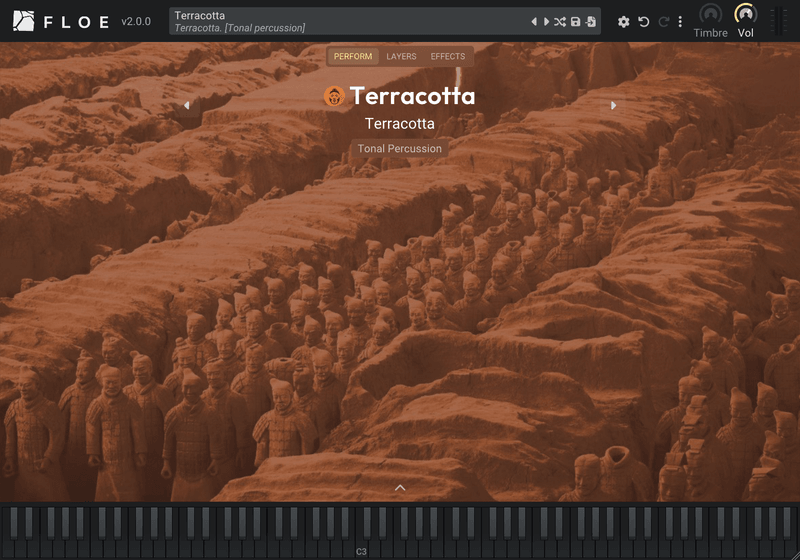This screenshot has width=800, height=560.
Task: Shuffle to a random preset
Action: 560,21
